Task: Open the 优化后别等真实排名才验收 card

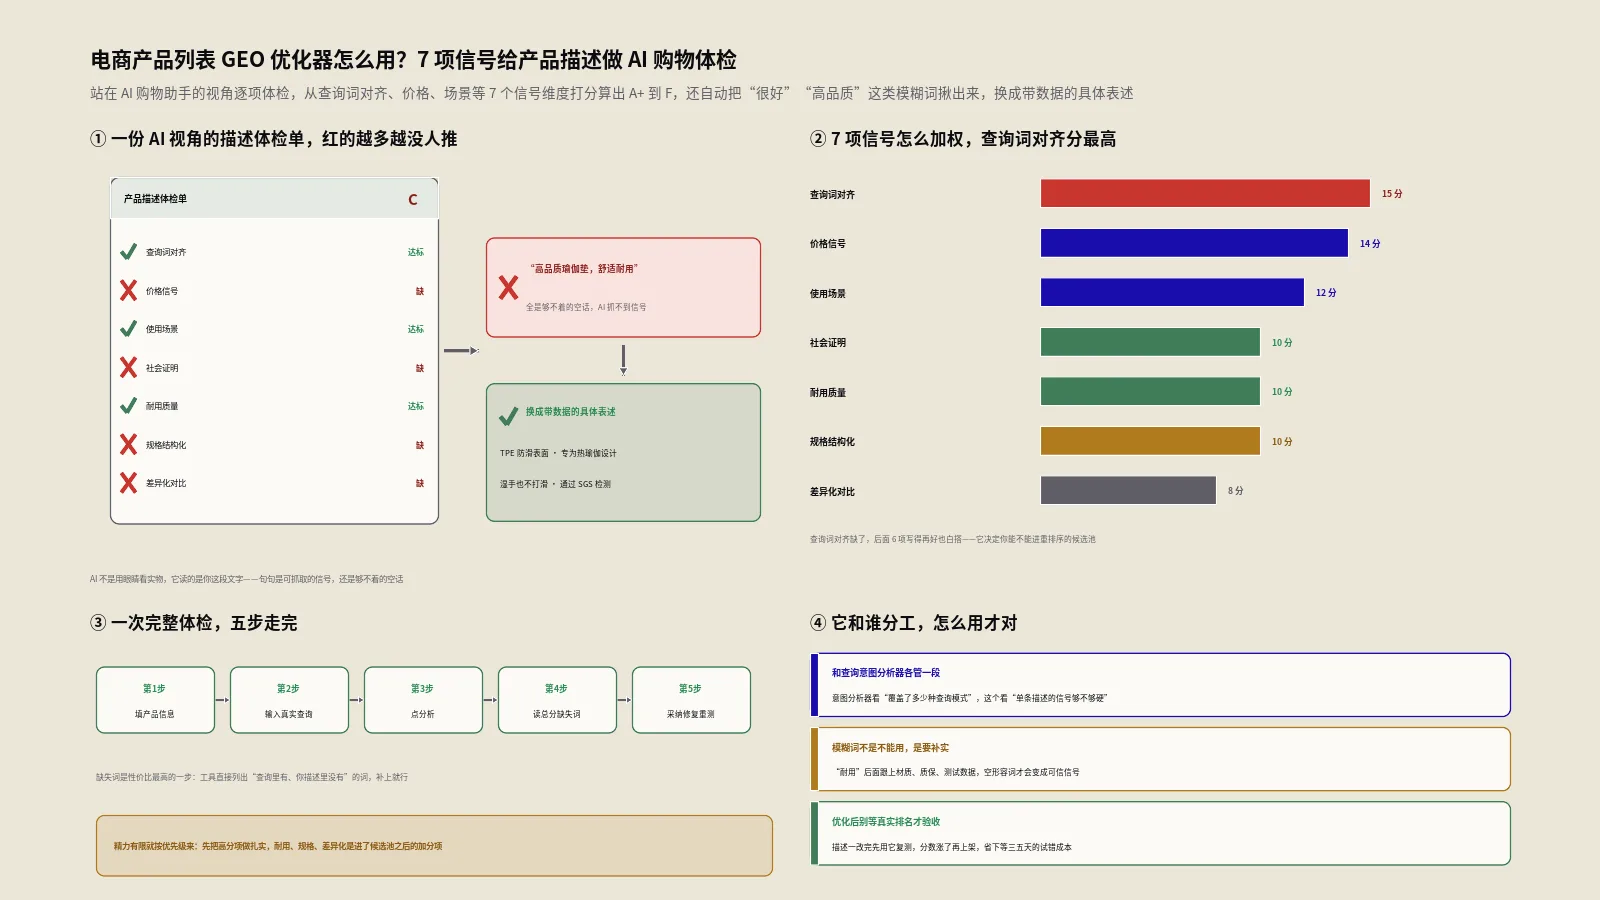Action: pos(1160,833)
